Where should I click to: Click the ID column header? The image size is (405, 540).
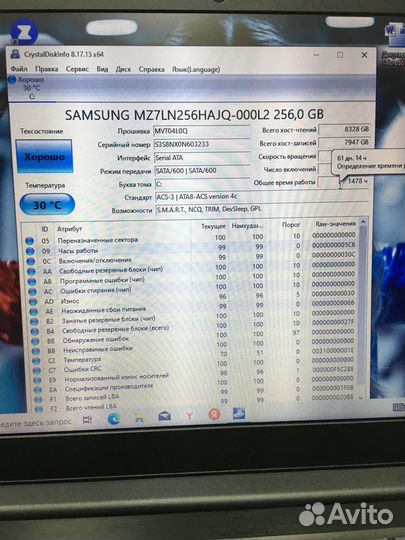pos(45,229)
